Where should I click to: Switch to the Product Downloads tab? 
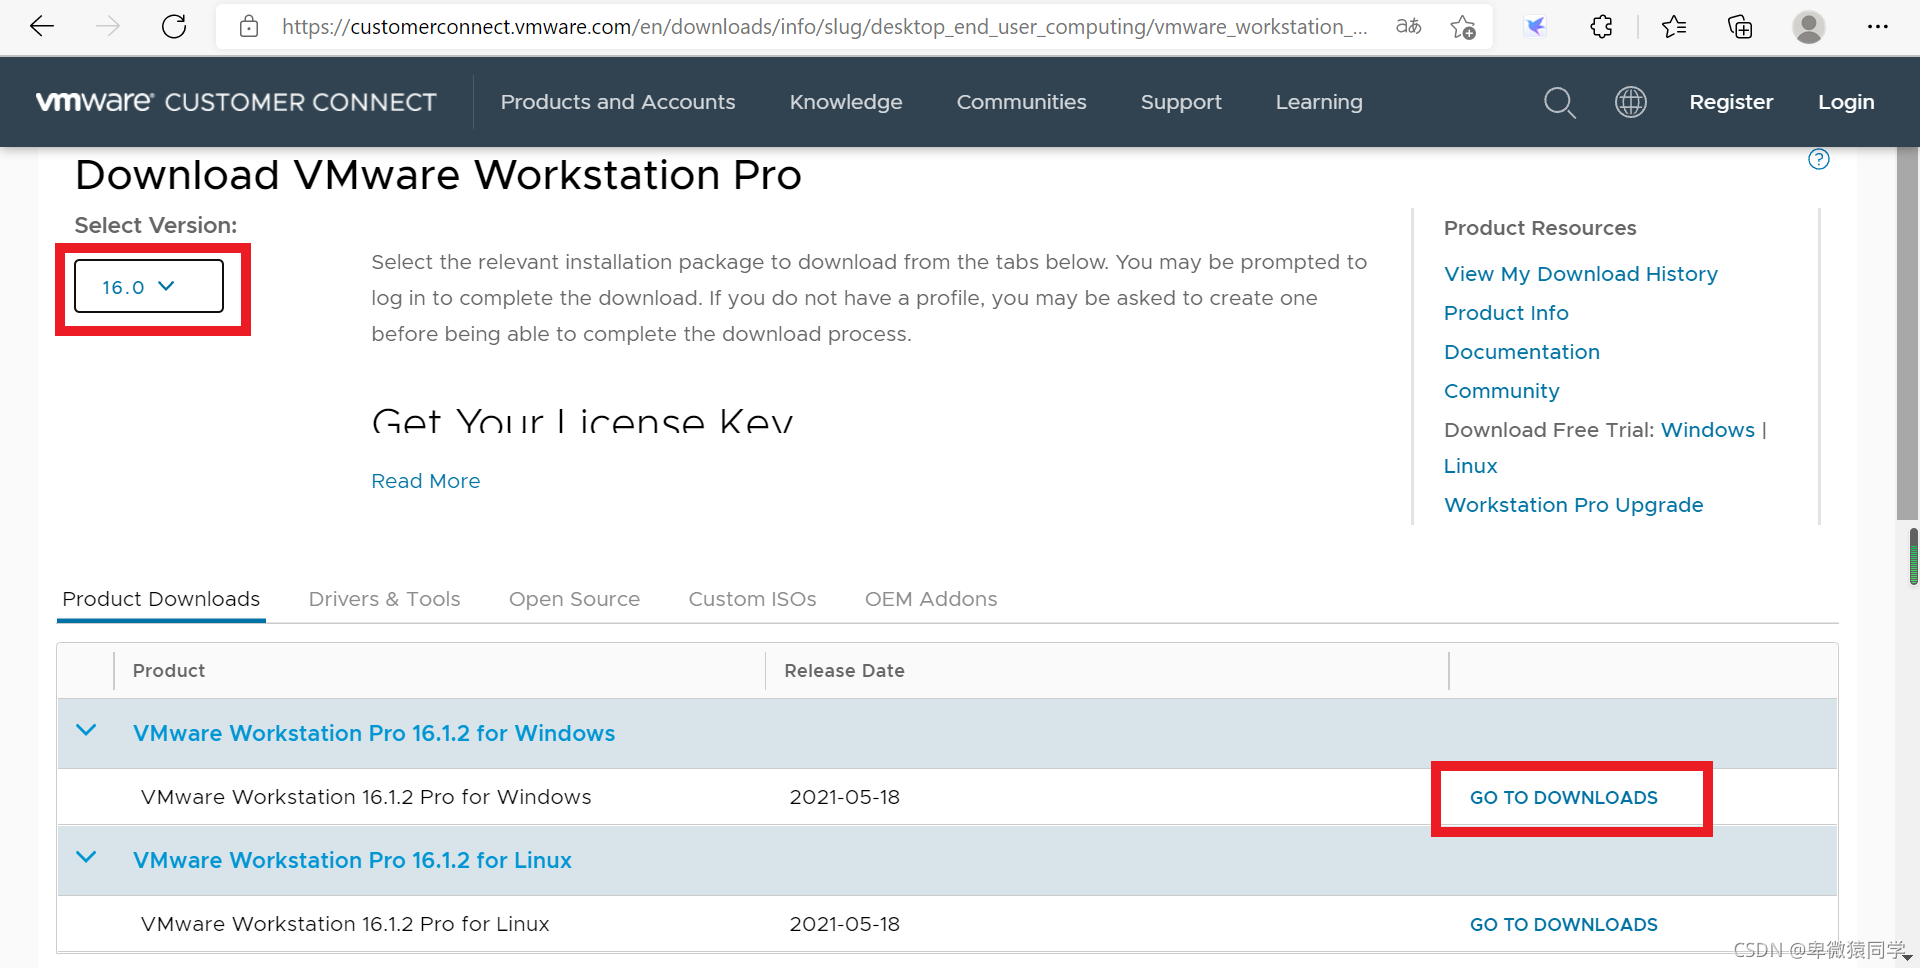coord(161,599)
